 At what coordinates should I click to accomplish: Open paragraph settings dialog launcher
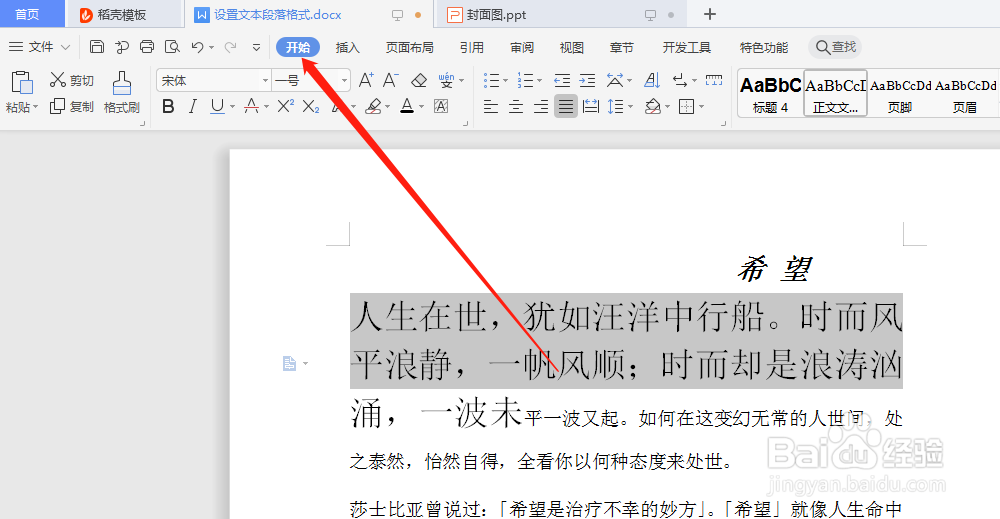[723, 123]
